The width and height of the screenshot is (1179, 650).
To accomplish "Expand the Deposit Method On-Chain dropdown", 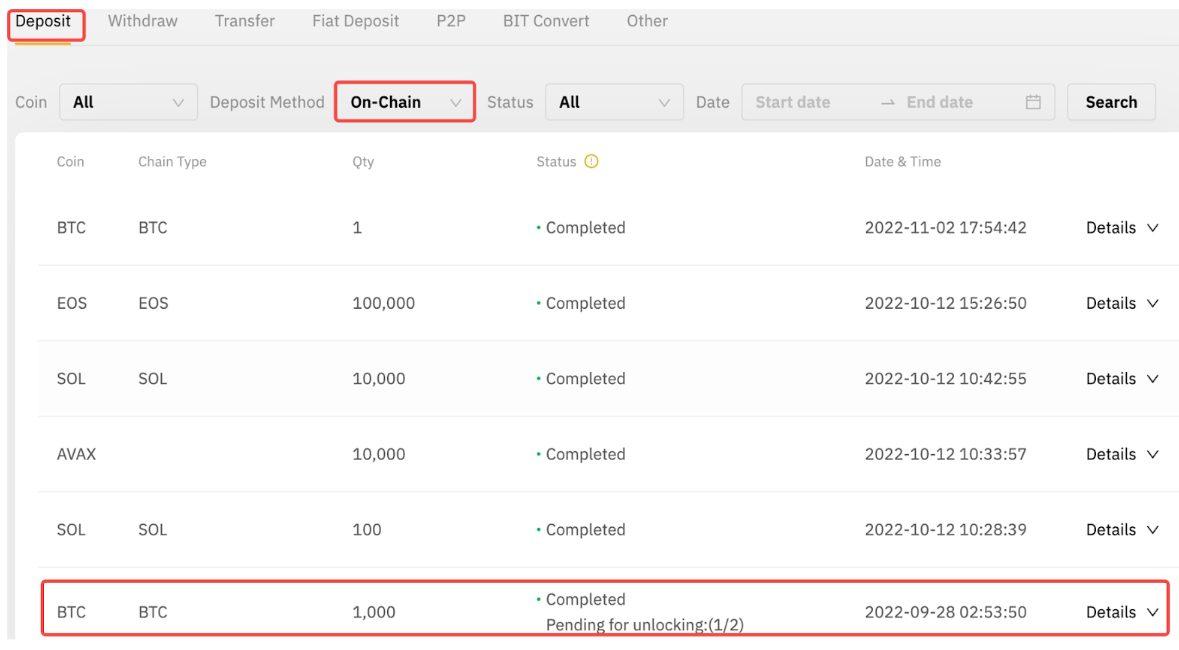I will [x=404, y=102].
